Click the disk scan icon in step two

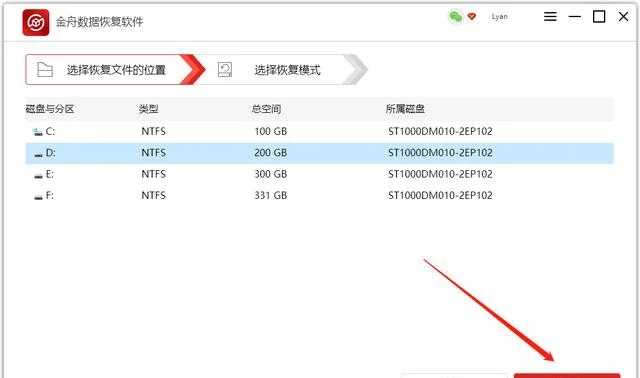[225, 70]
